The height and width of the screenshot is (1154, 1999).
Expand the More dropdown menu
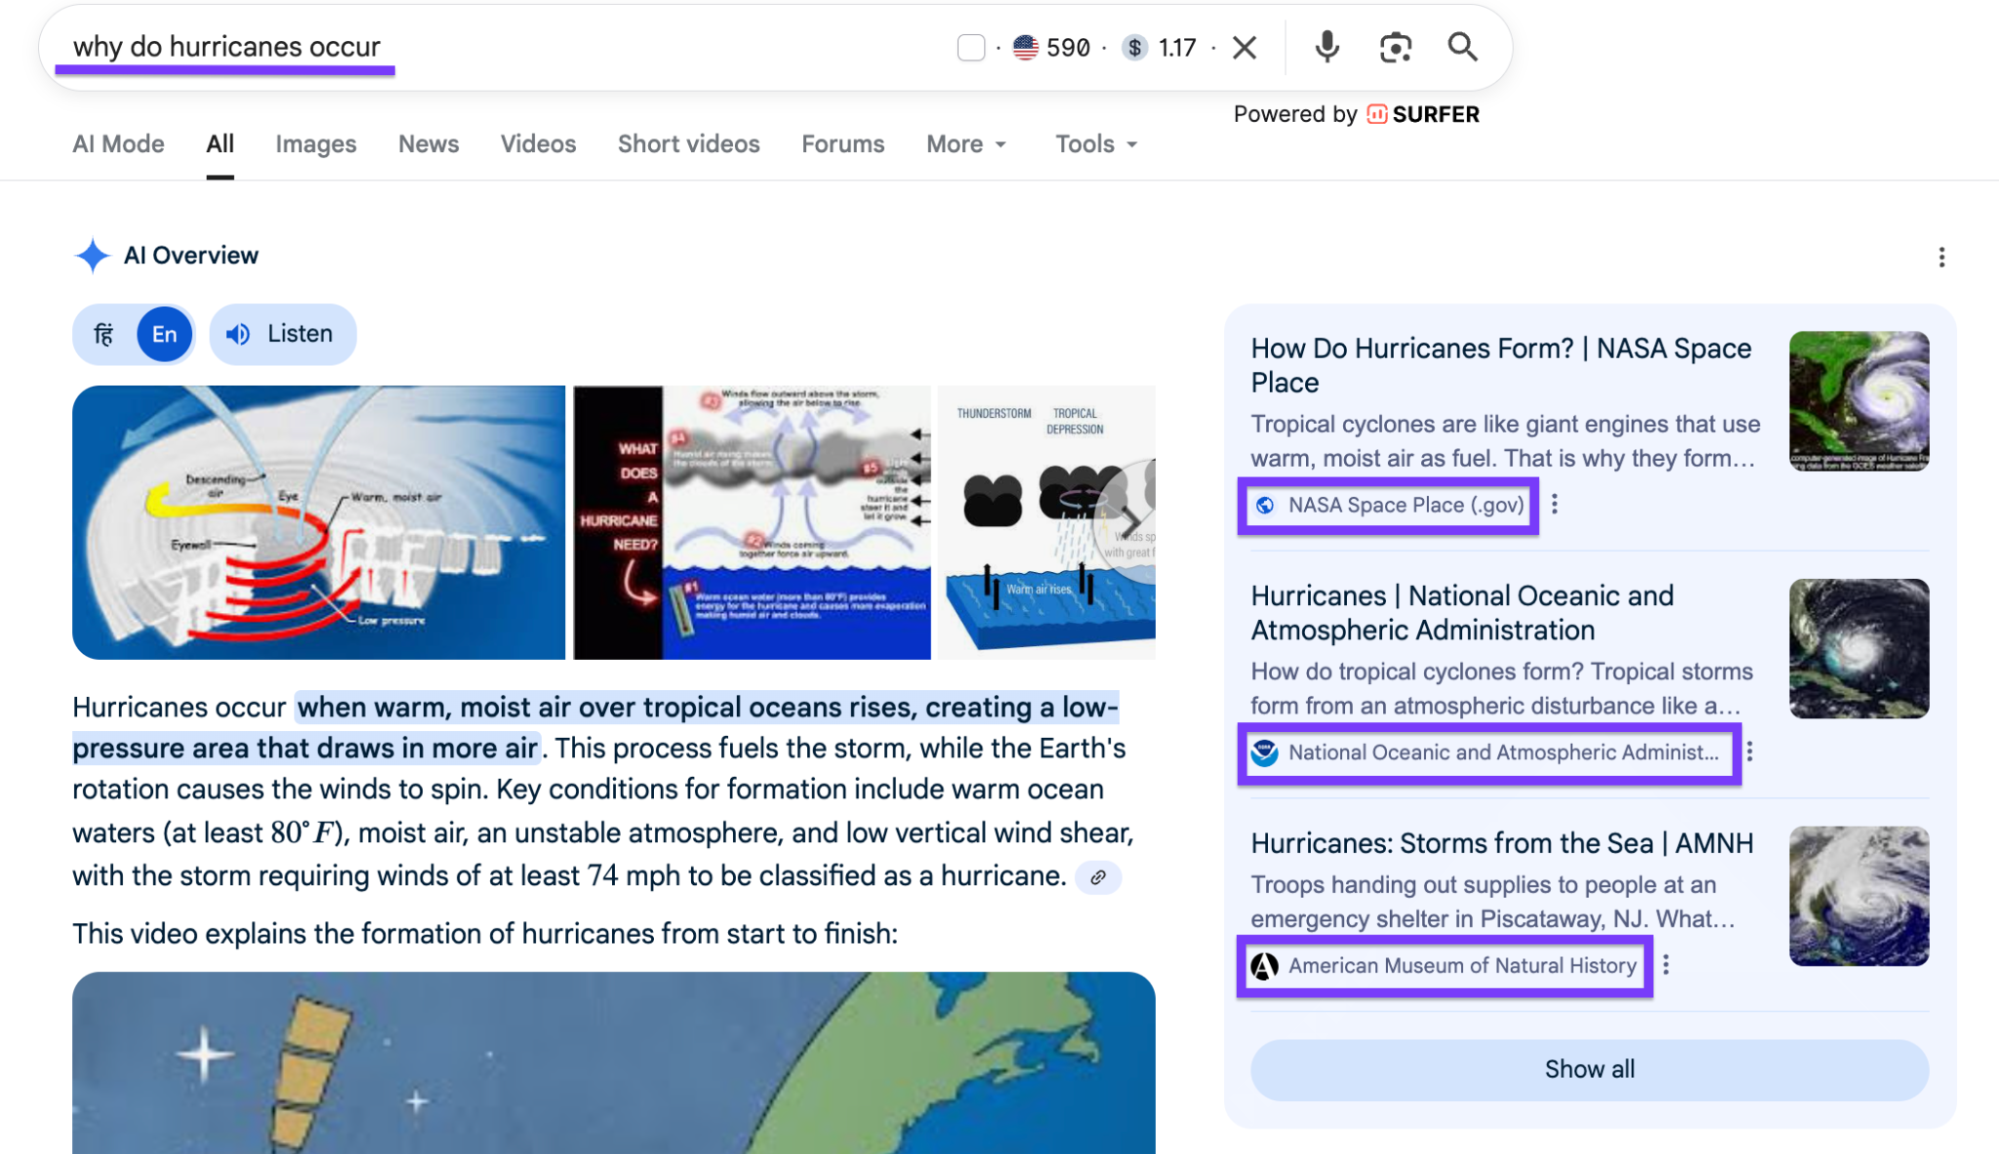click(x=965, y=144)
